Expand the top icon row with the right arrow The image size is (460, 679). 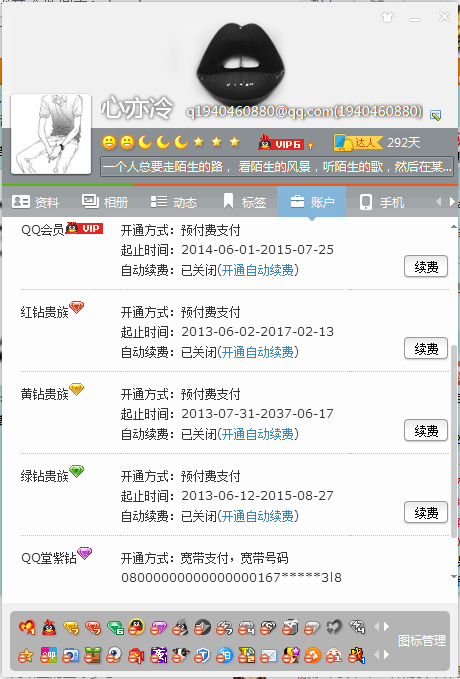click(386, 626)
